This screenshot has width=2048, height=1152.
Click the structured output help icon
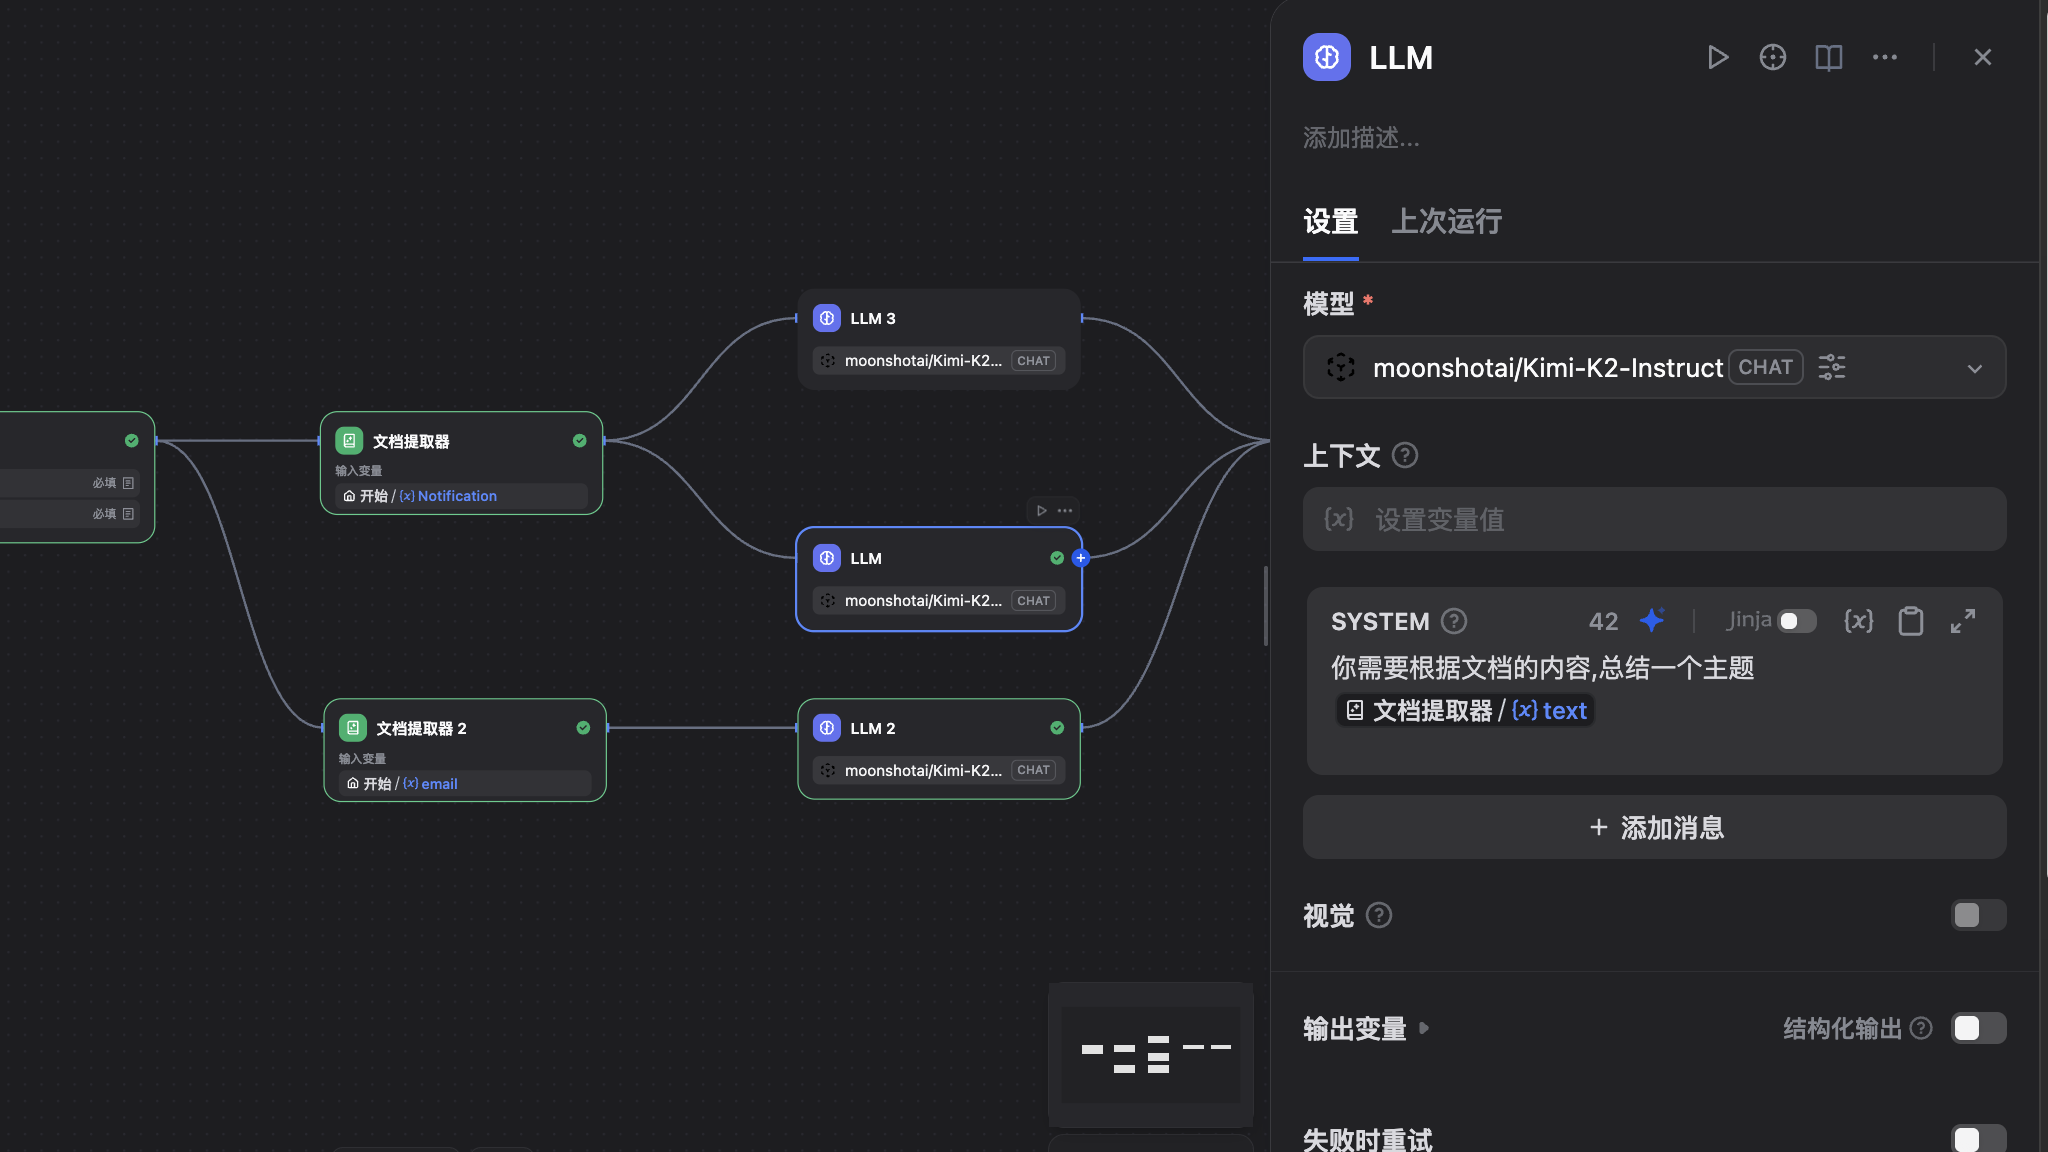coord(1920,1028)
